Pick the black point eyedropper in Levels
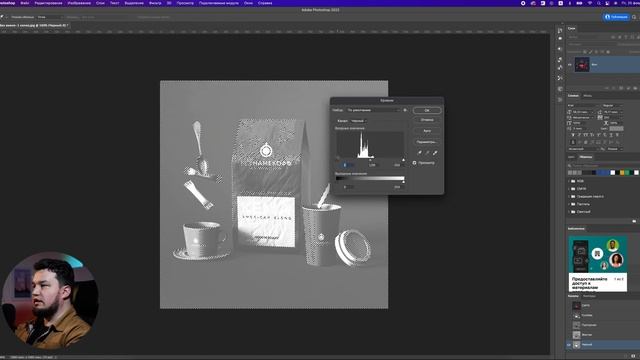Image resolution: width=640 pixels, height=360 pixels. 420,153
